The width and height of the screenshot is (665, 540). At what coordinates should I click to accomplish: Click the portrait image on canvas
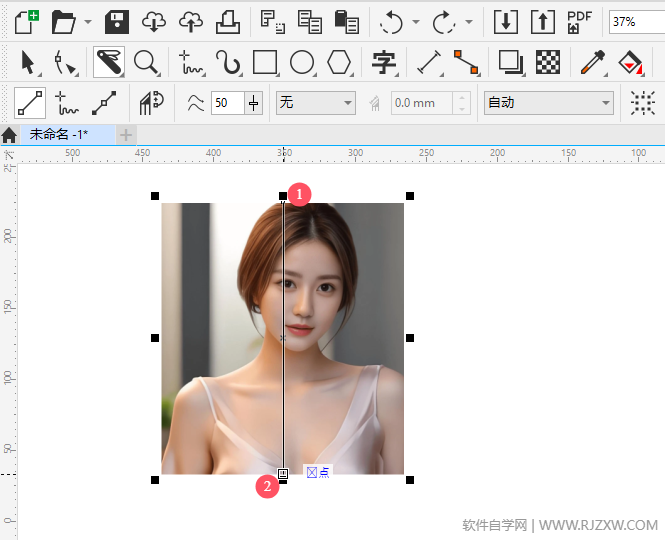(x=282, y=339)
